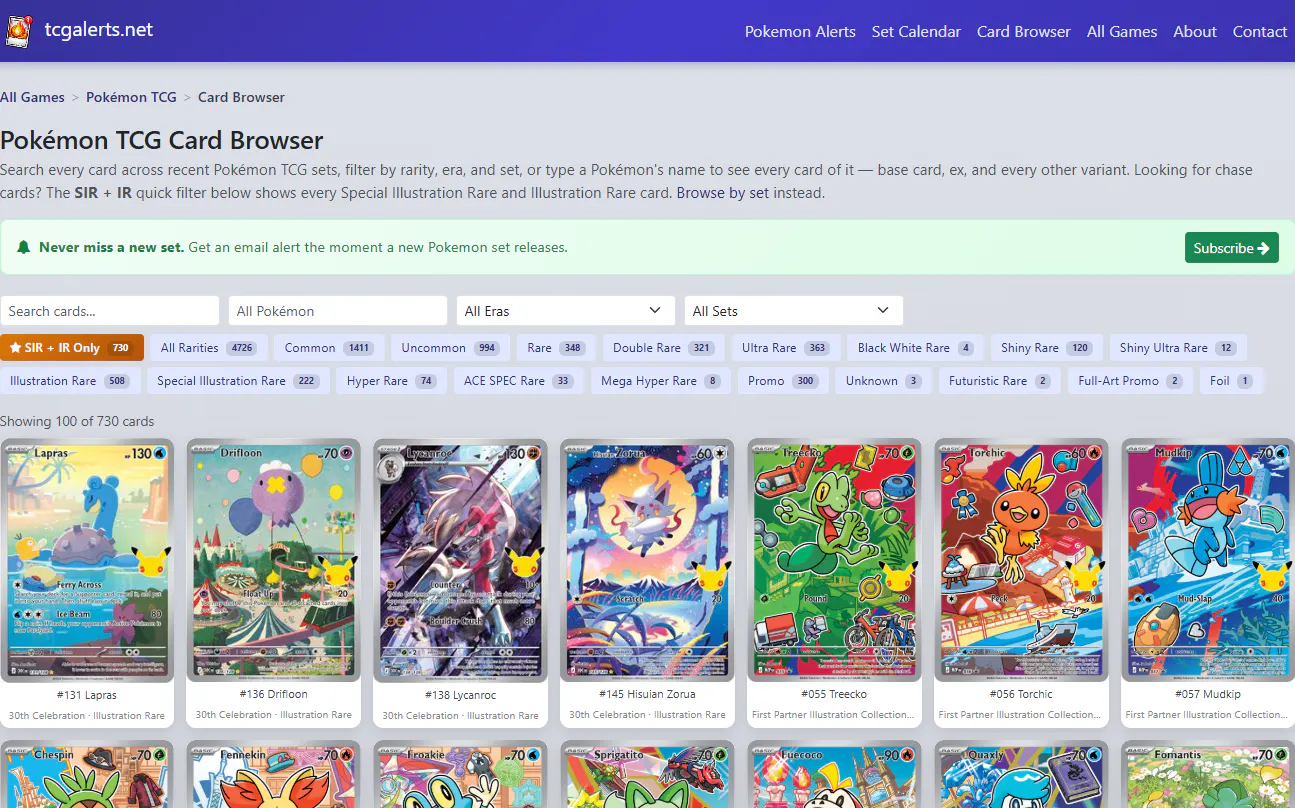Select the Shiny Ultra Rare filter chip
Screen dimensions: 1295x808
click(x=1178, y=348)
